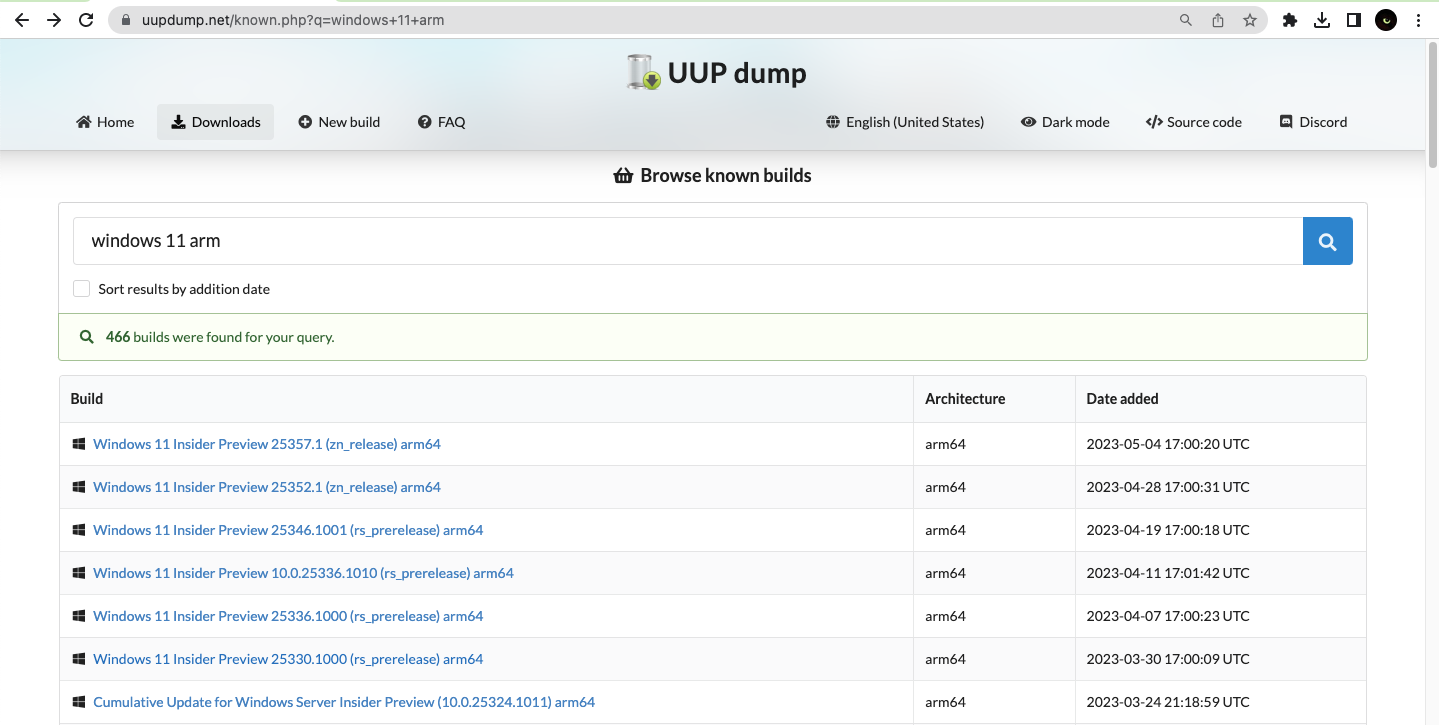
Task: Click the search field containing windows 11 arm
Action: coord(688,241)
